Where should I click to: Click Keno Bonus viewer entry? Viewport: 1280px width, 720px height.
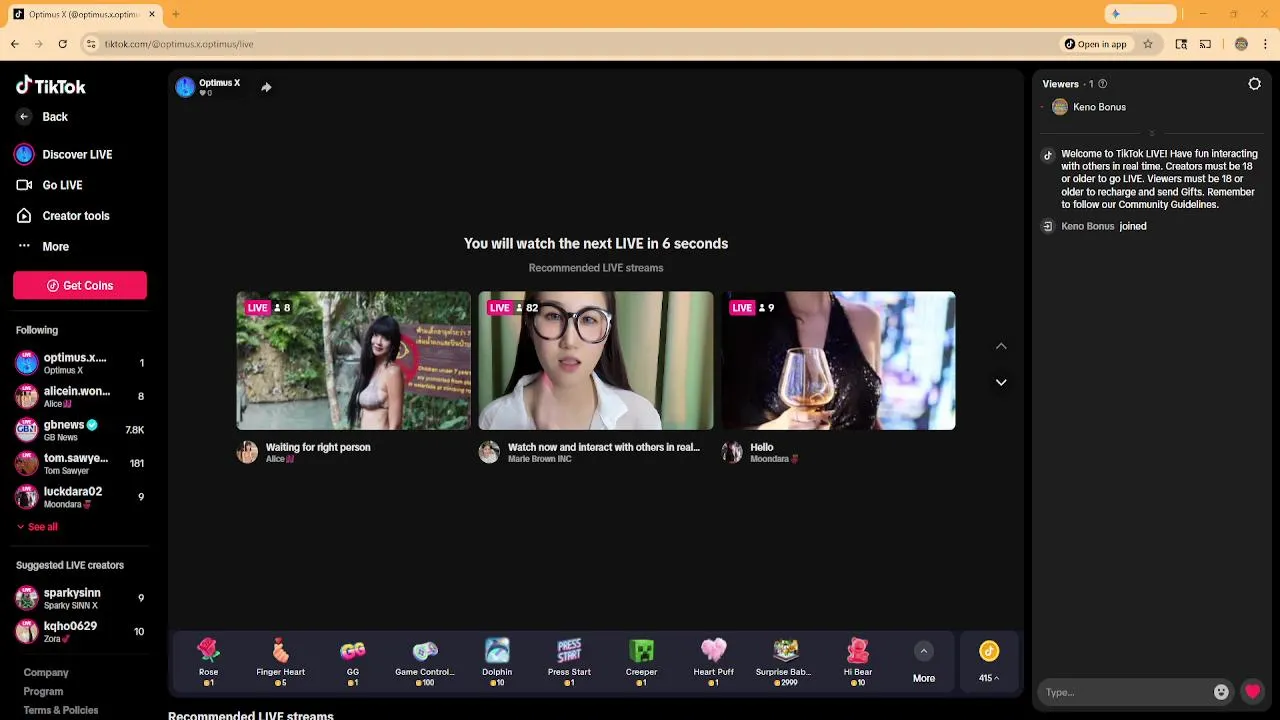point(1089,107)
